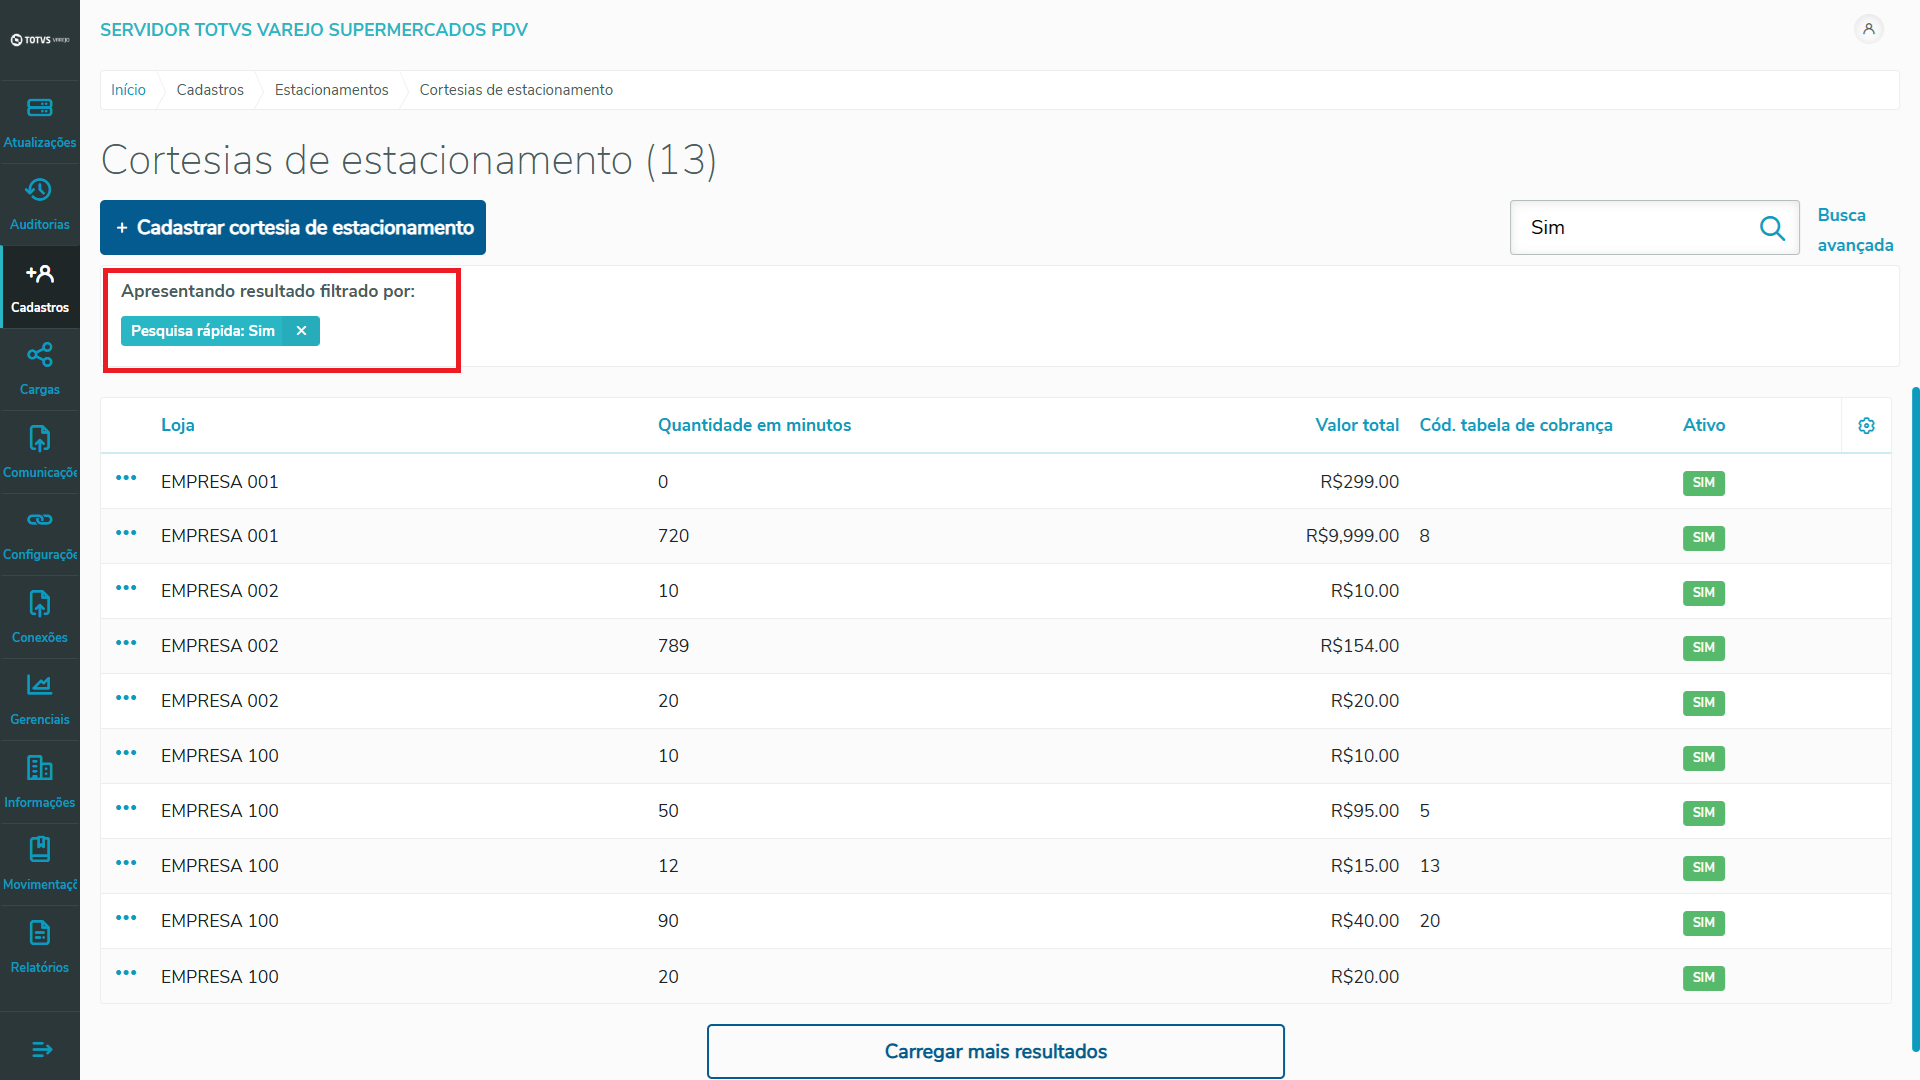Click the search magnifier icon
Screen dimensions: 1920x1080
[1772, 228]
